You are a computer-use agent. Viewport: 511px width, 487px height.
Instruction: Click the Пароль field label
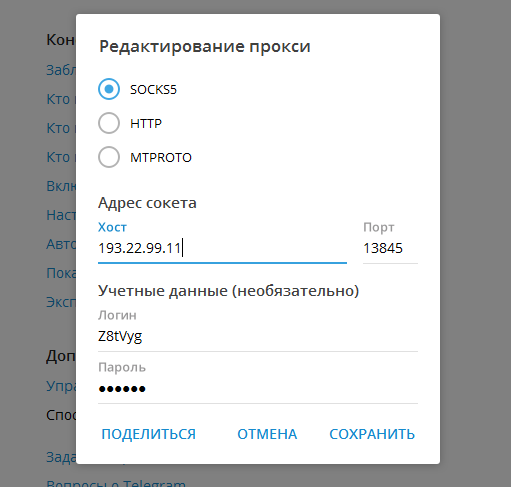pyautogui.click(x=122, y=367)
